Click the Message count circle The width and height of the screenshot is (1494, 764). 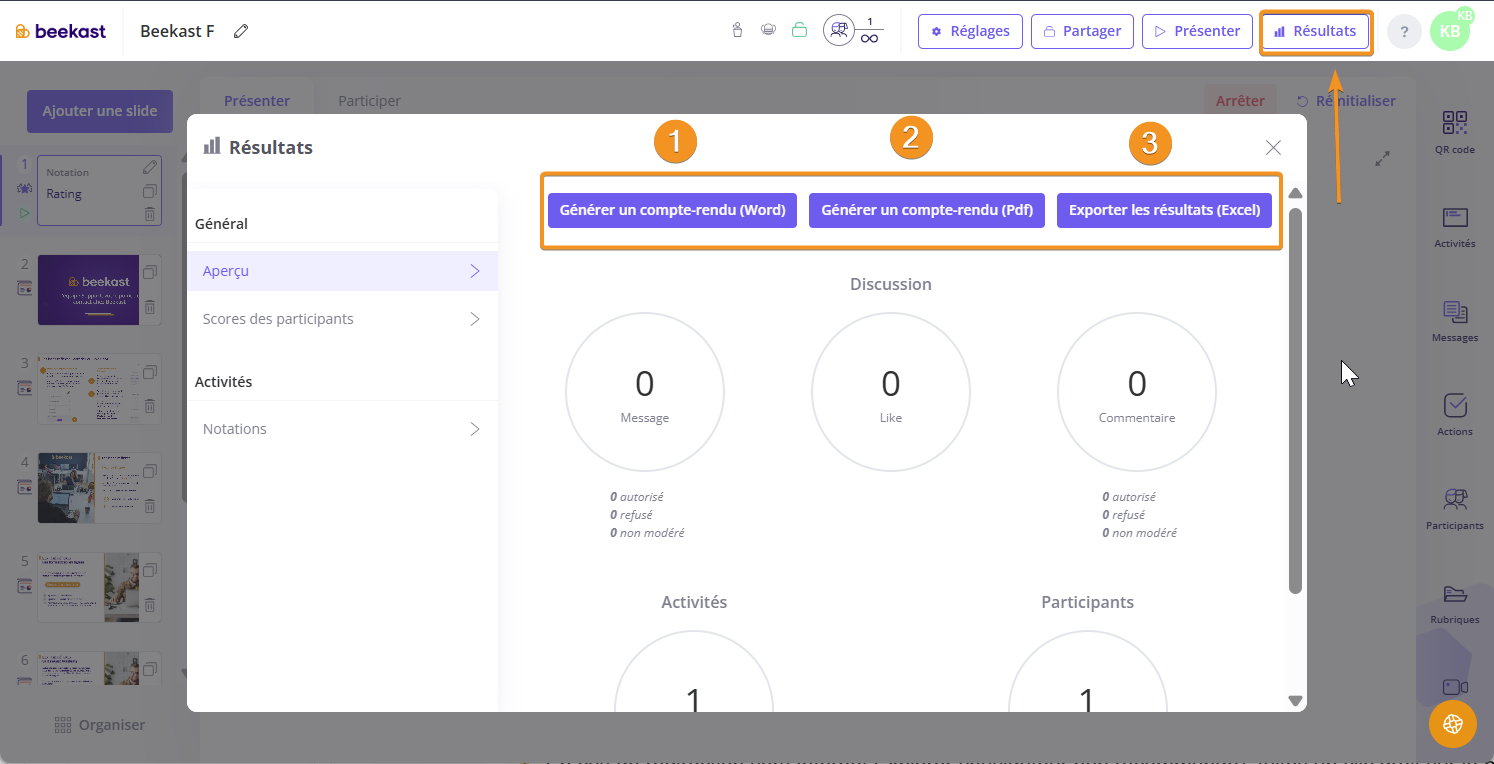645,392
